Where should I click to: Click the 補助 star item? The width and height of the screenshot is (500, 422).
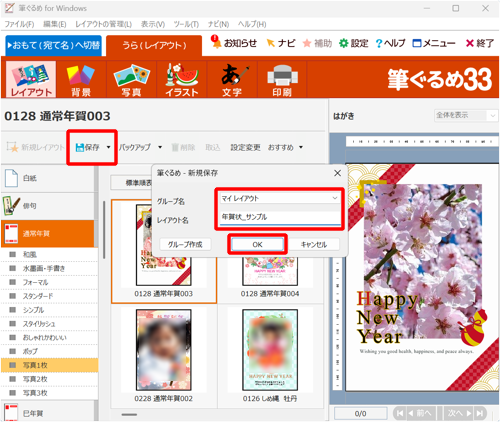[x=317, y=43]
